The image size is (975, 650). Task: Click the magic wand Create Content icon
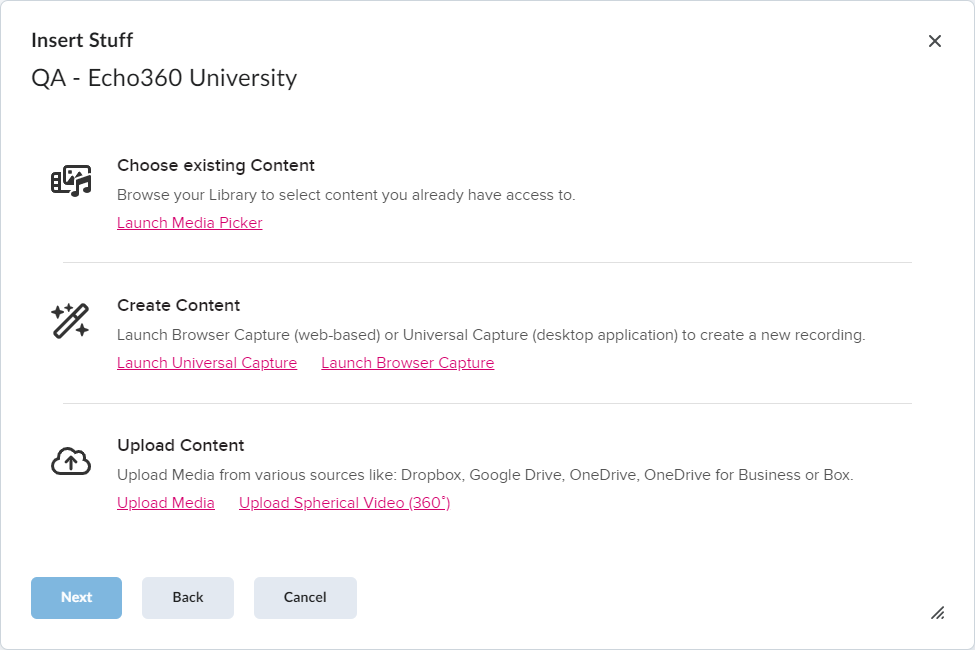pos(70,321)
